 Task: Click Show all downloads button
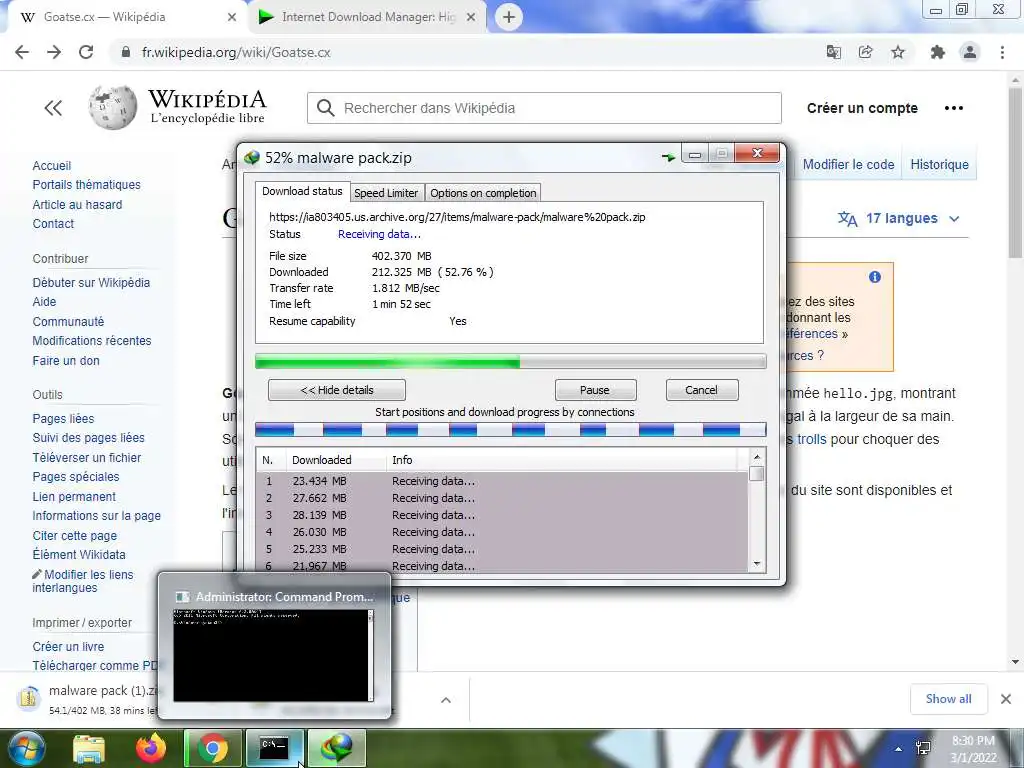tap(948, 699)
